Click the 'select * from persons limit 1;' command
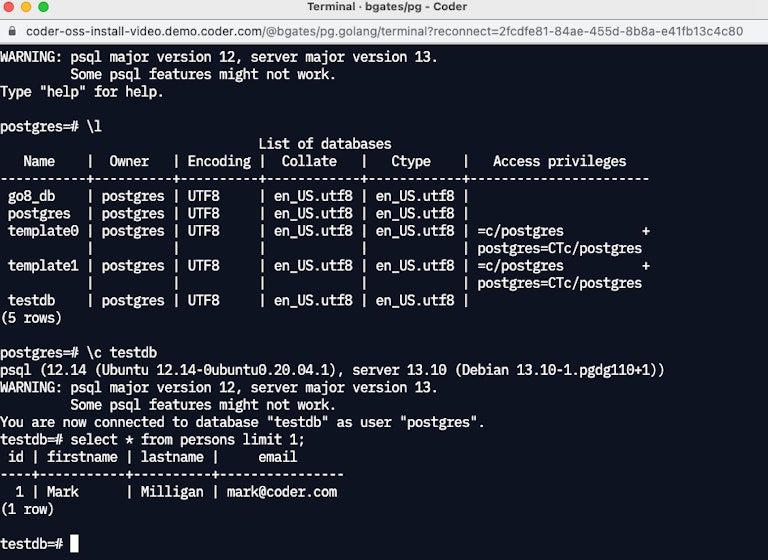The image size is (768, 560). point(187,439)
